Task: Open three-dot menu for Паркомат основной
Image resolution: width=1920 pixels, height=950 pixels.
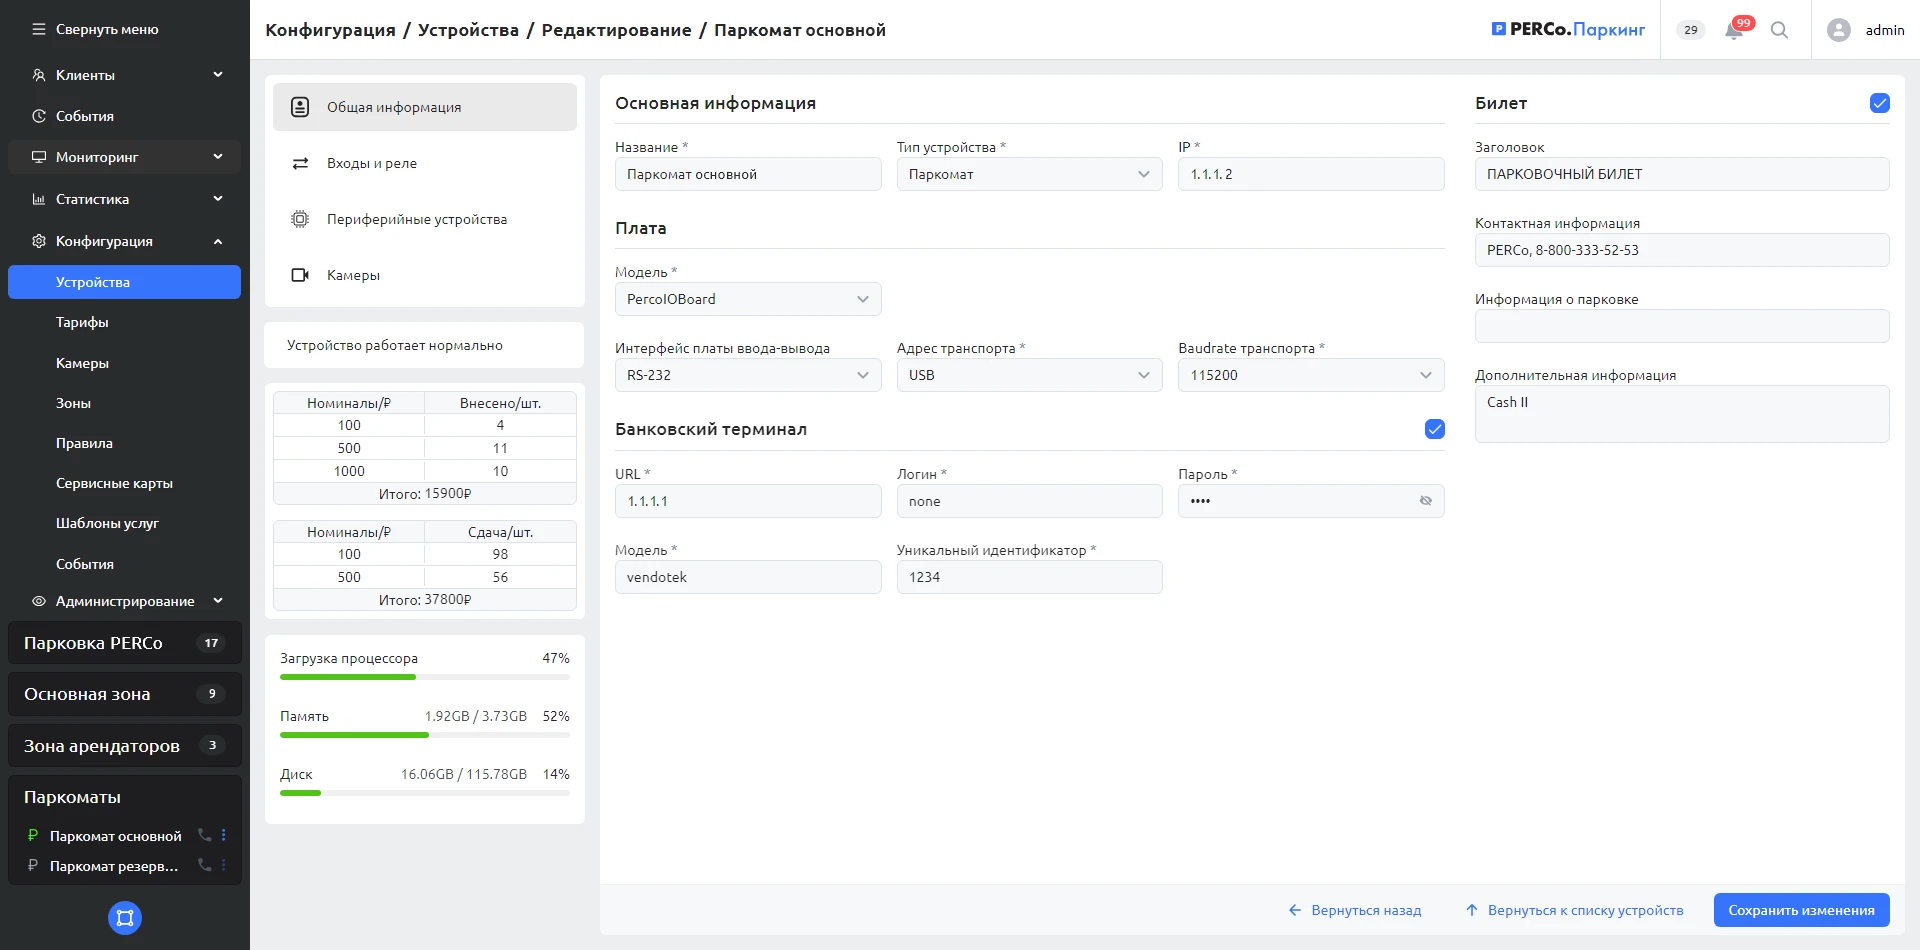Action: pyautogui.click(x=224, y=835)
